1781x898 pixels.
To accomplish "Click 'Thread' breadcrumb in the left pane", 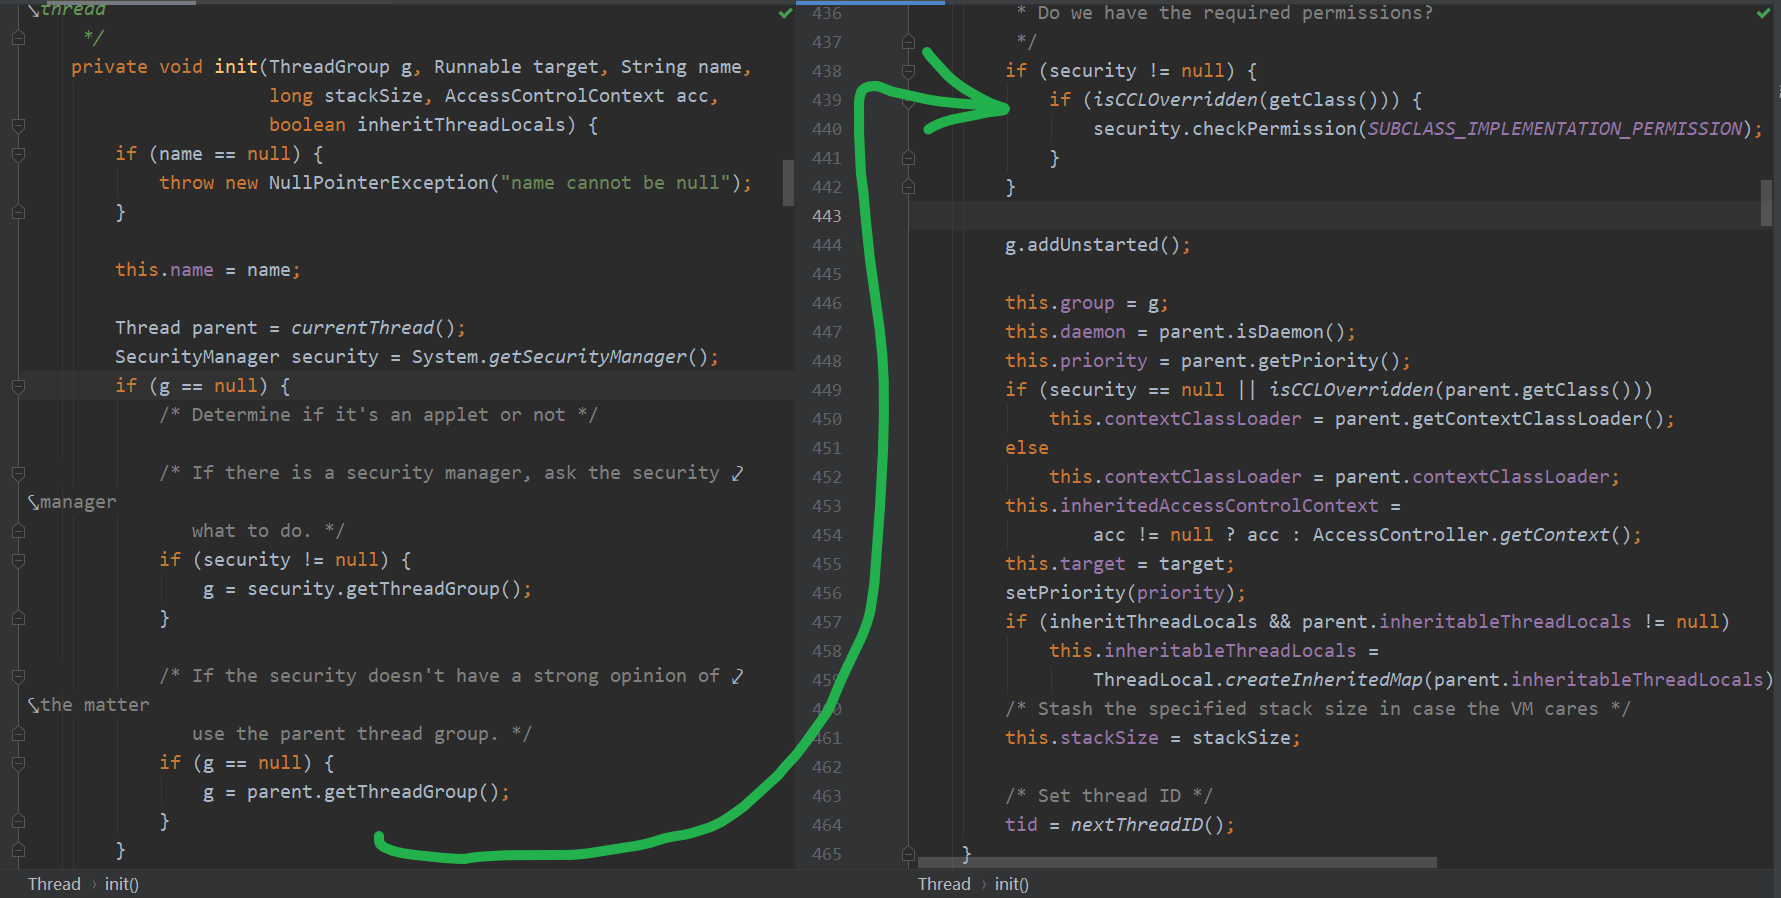I will click(54, 884).
